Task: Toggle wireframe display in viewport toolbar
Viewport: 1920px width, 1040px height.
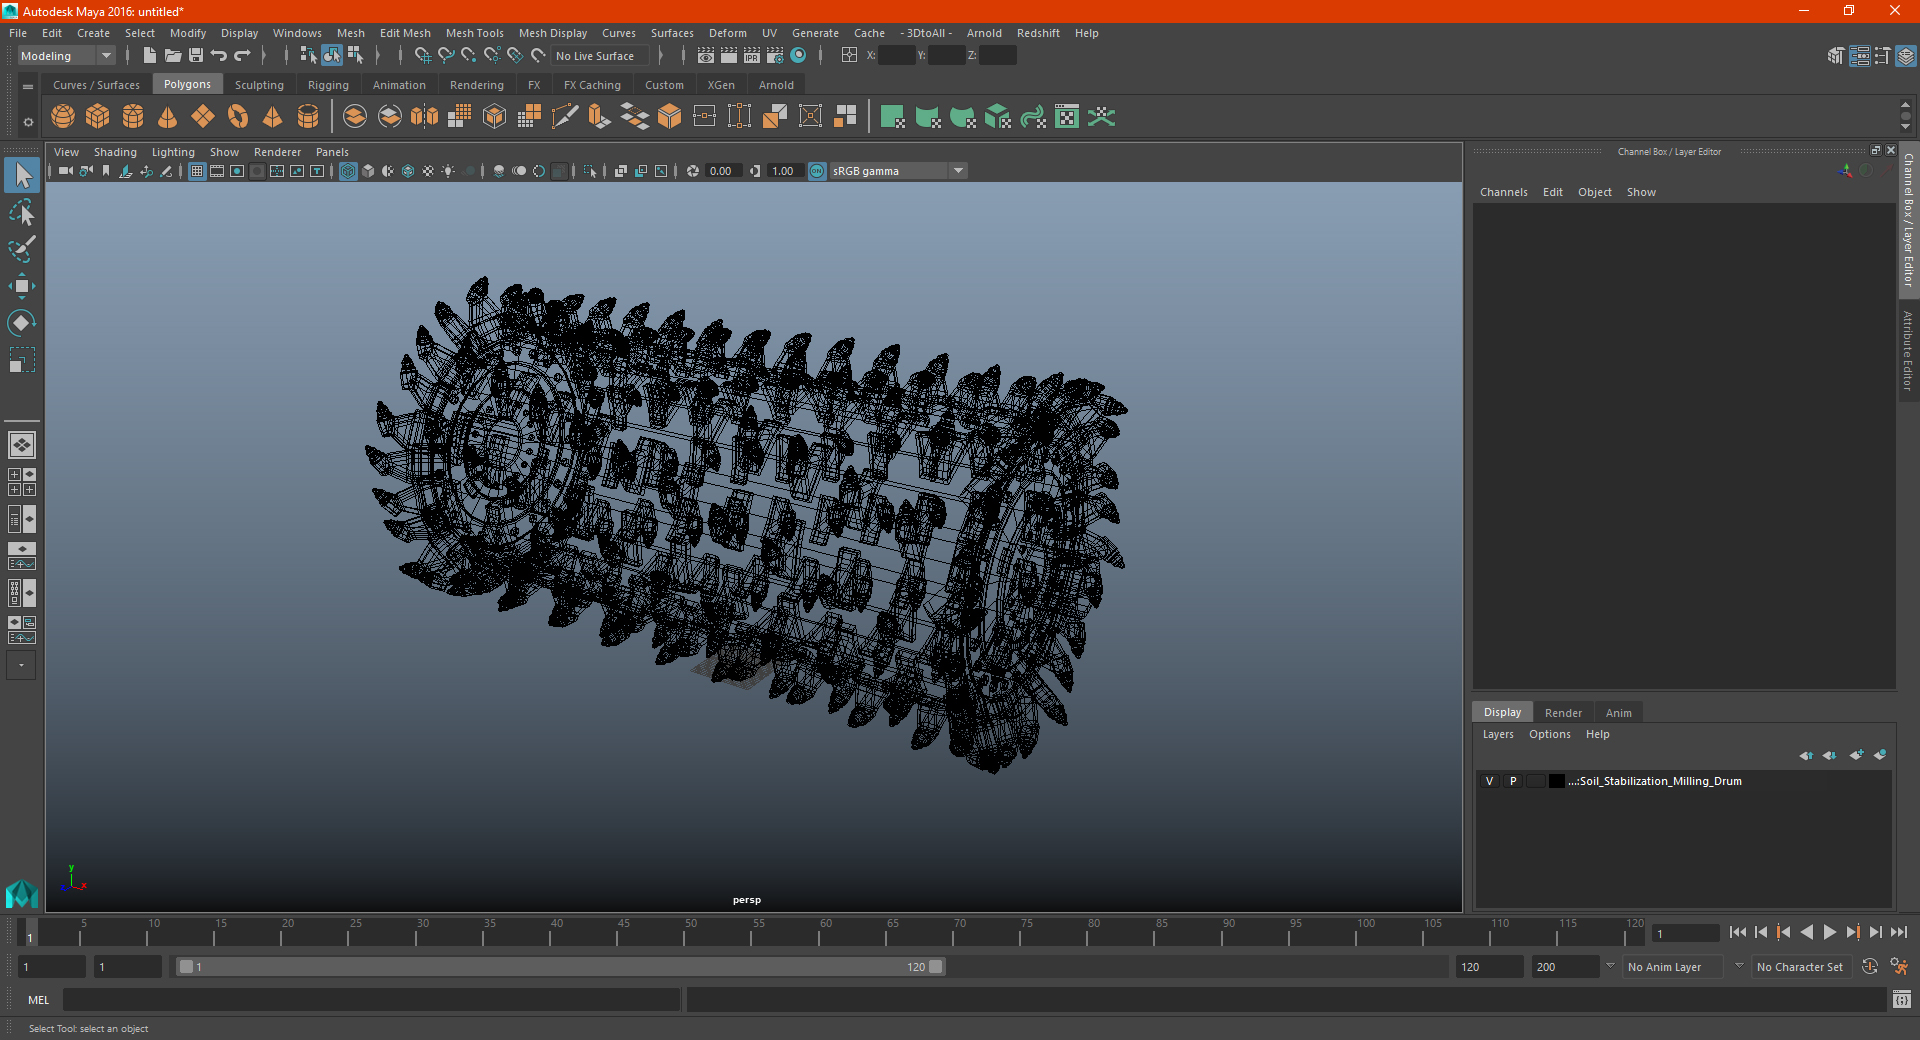Action: (x=348, y=171)
